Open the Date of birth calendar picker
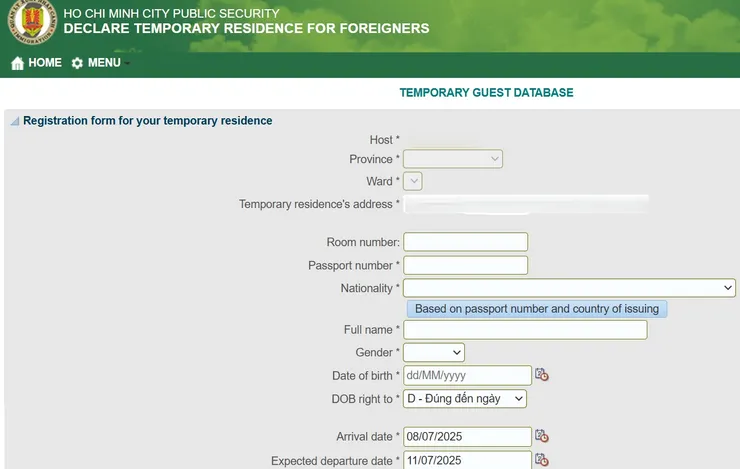The image size is (740, 469). click(x=542, y=375)
